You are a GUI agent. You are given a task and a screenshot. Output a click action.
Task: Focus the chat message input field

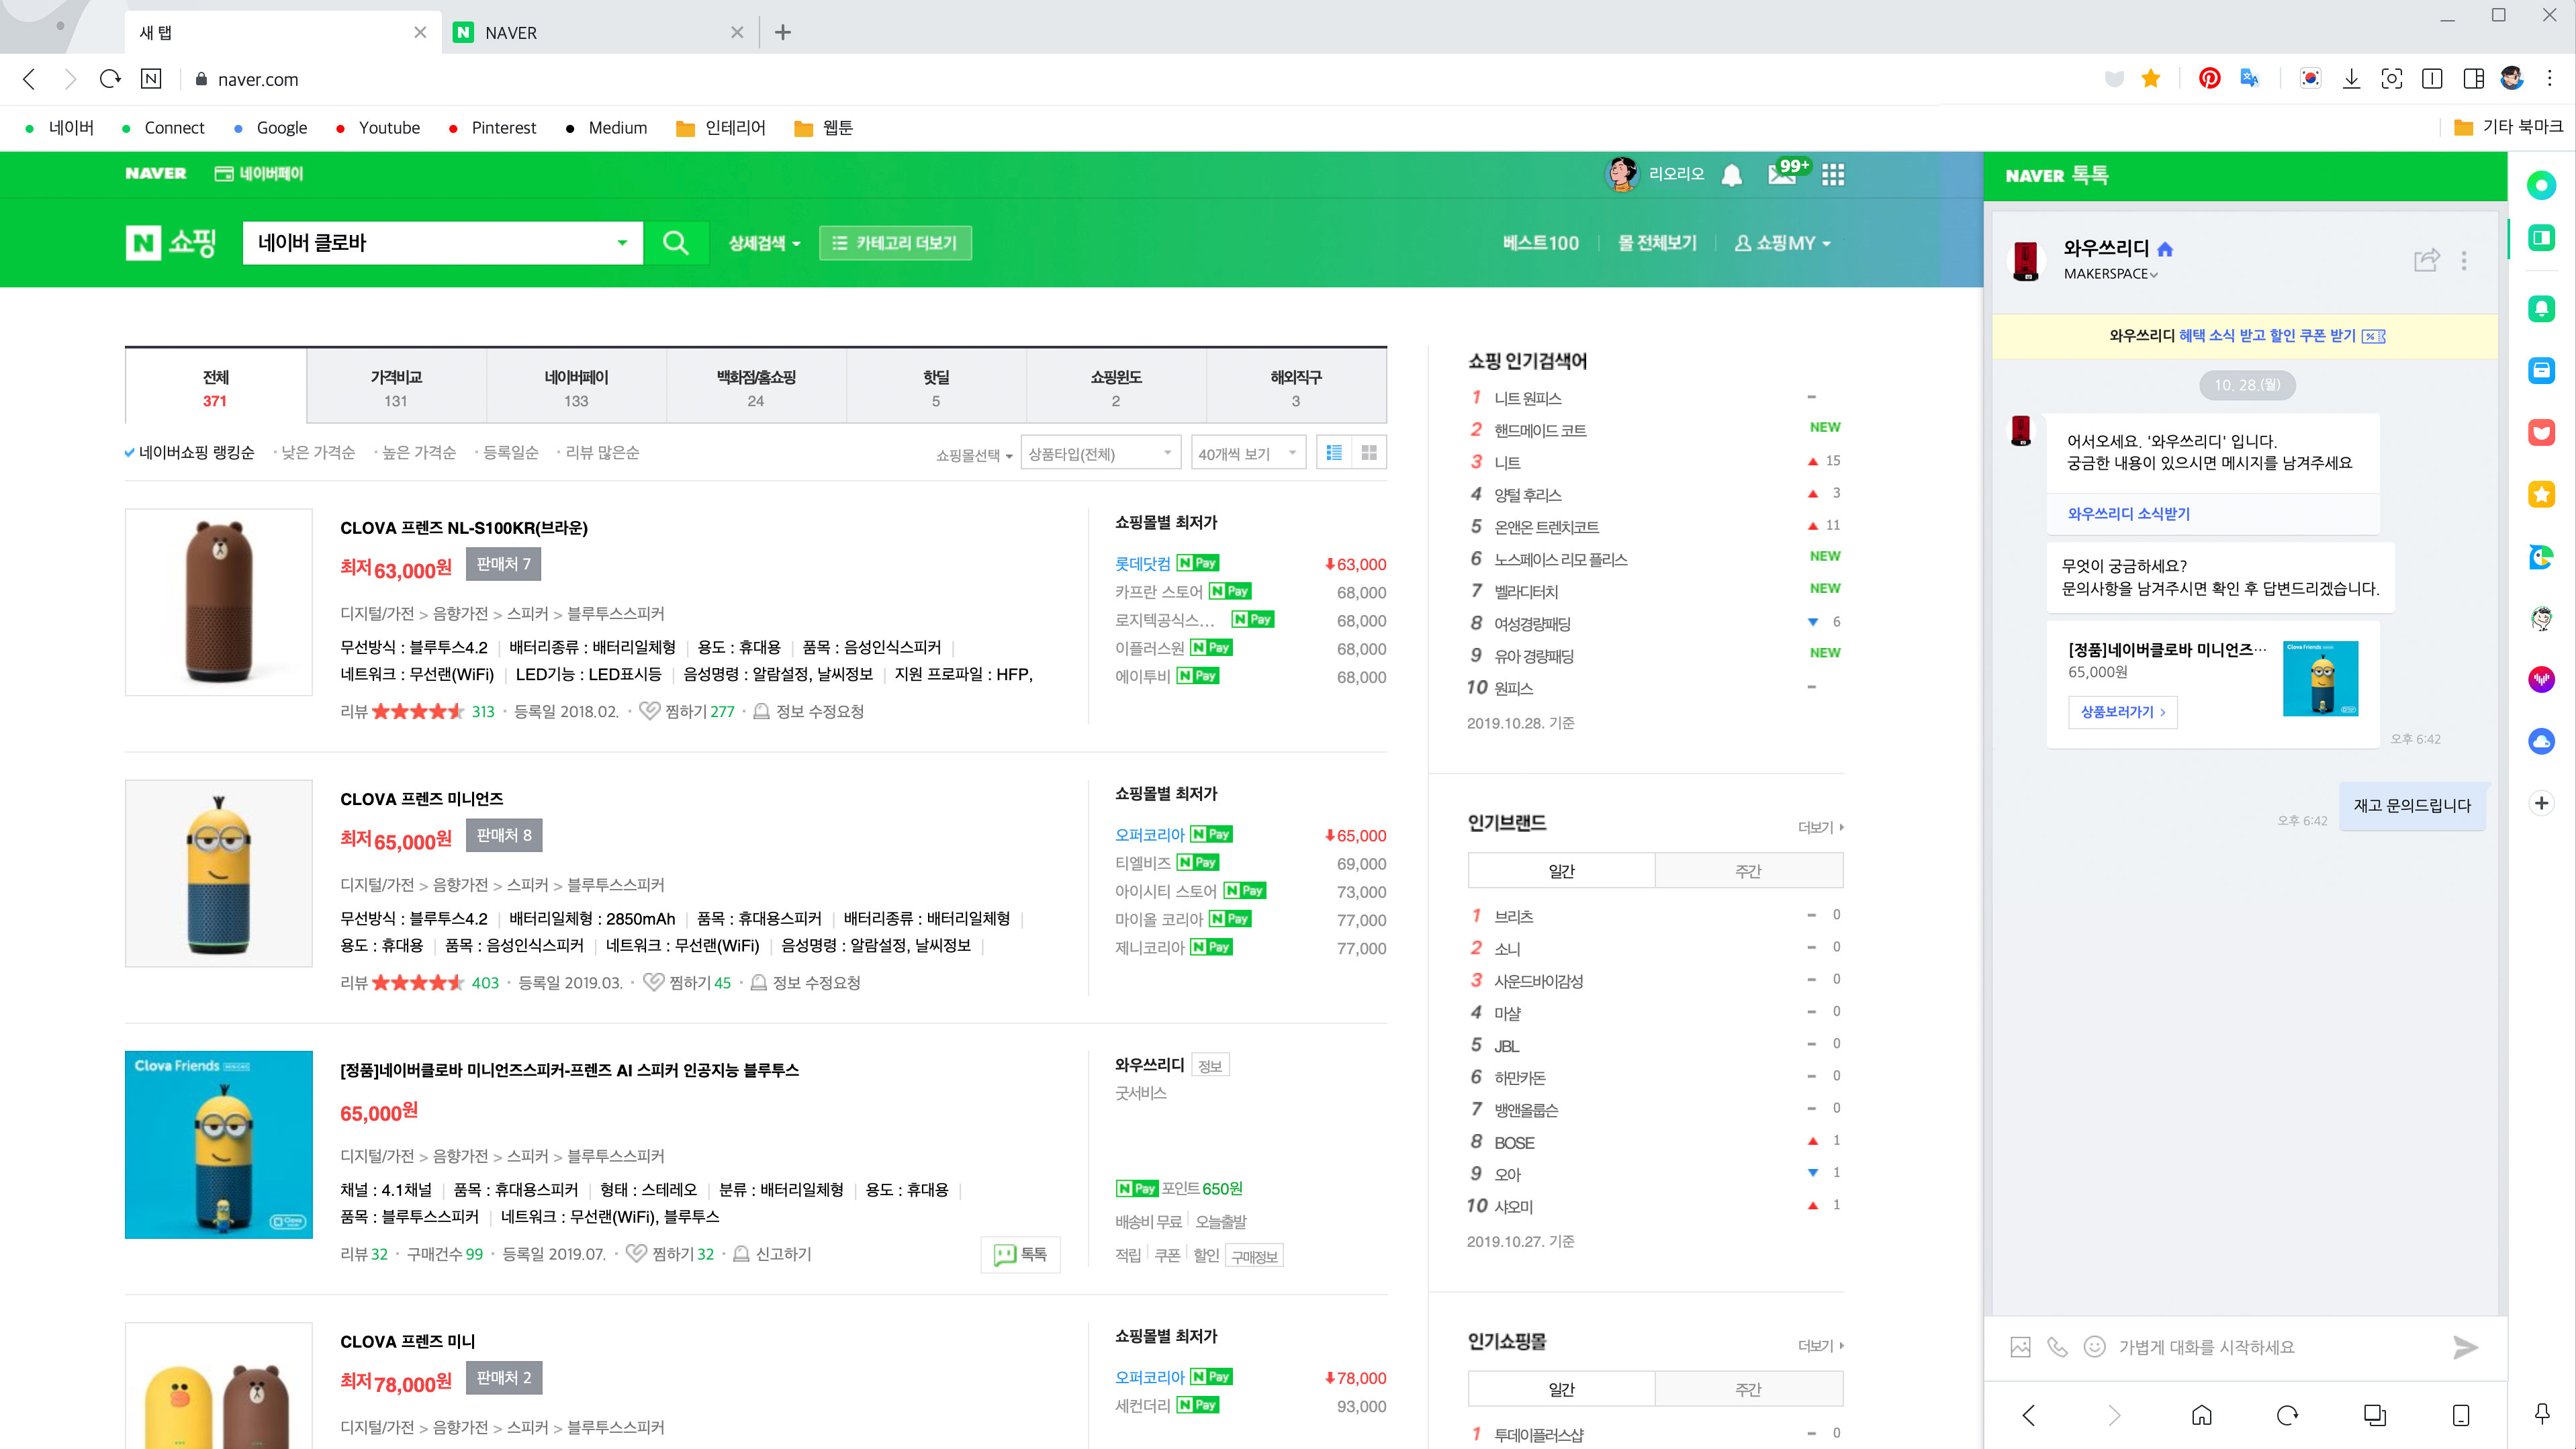tap(2275, 1347)
